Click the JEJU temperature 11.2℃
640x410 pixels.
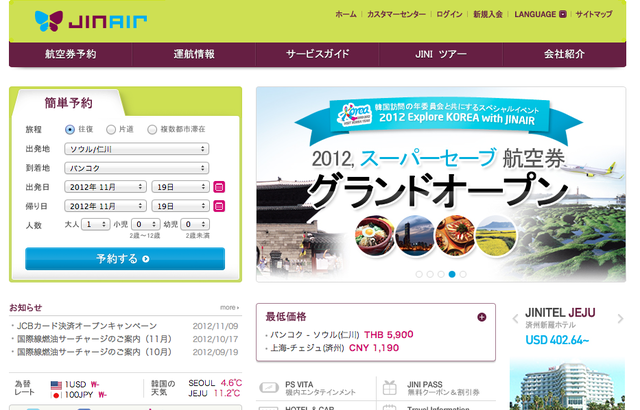click(227, 394)
